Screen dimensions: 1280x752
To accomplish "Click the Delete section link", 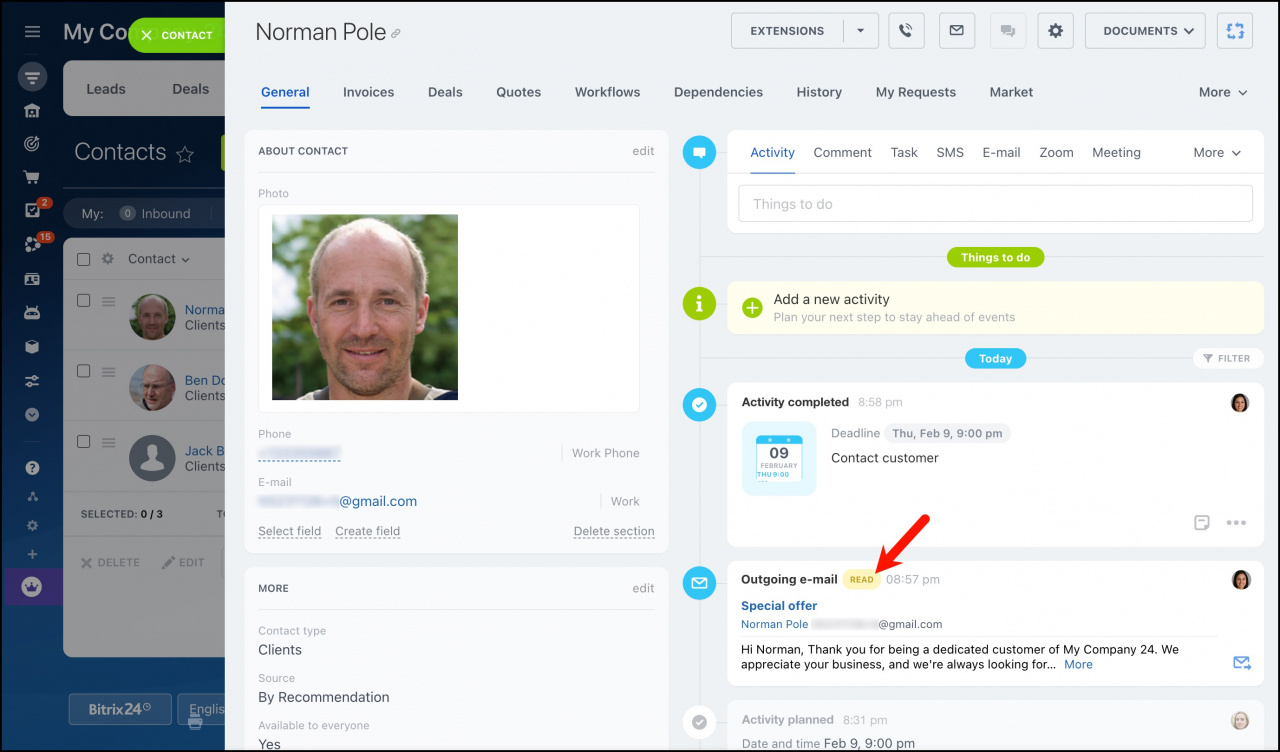I will [614, 531].
